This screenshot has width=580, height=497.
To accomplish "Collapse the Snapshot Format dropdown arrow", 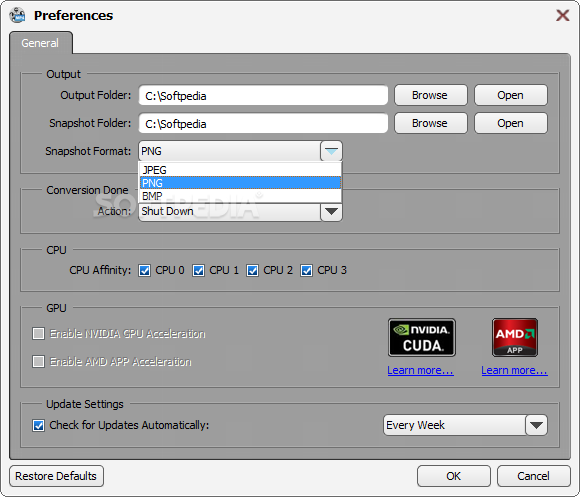I will pos(331,151).
